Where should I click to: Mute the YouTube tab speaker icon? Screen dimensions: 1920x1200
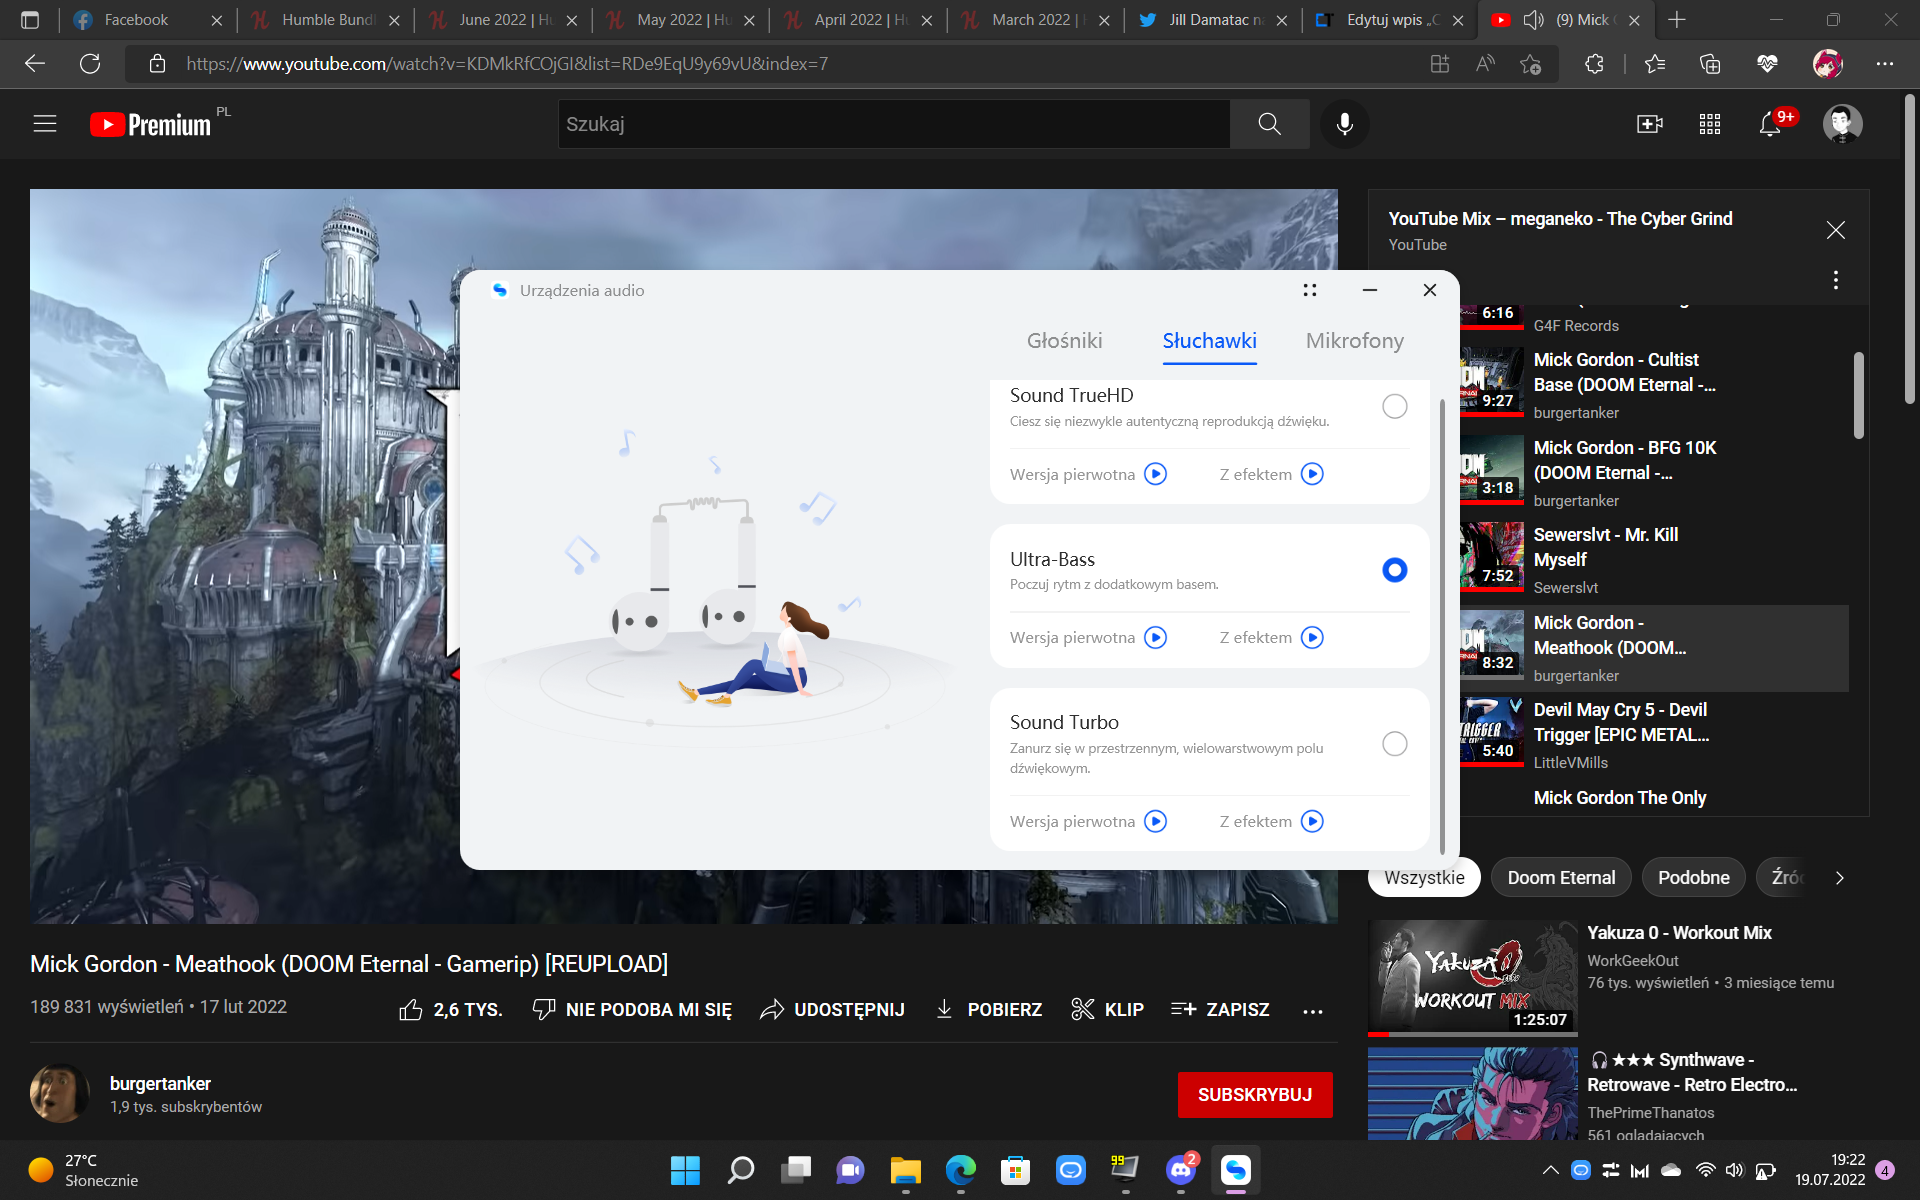1533,20
